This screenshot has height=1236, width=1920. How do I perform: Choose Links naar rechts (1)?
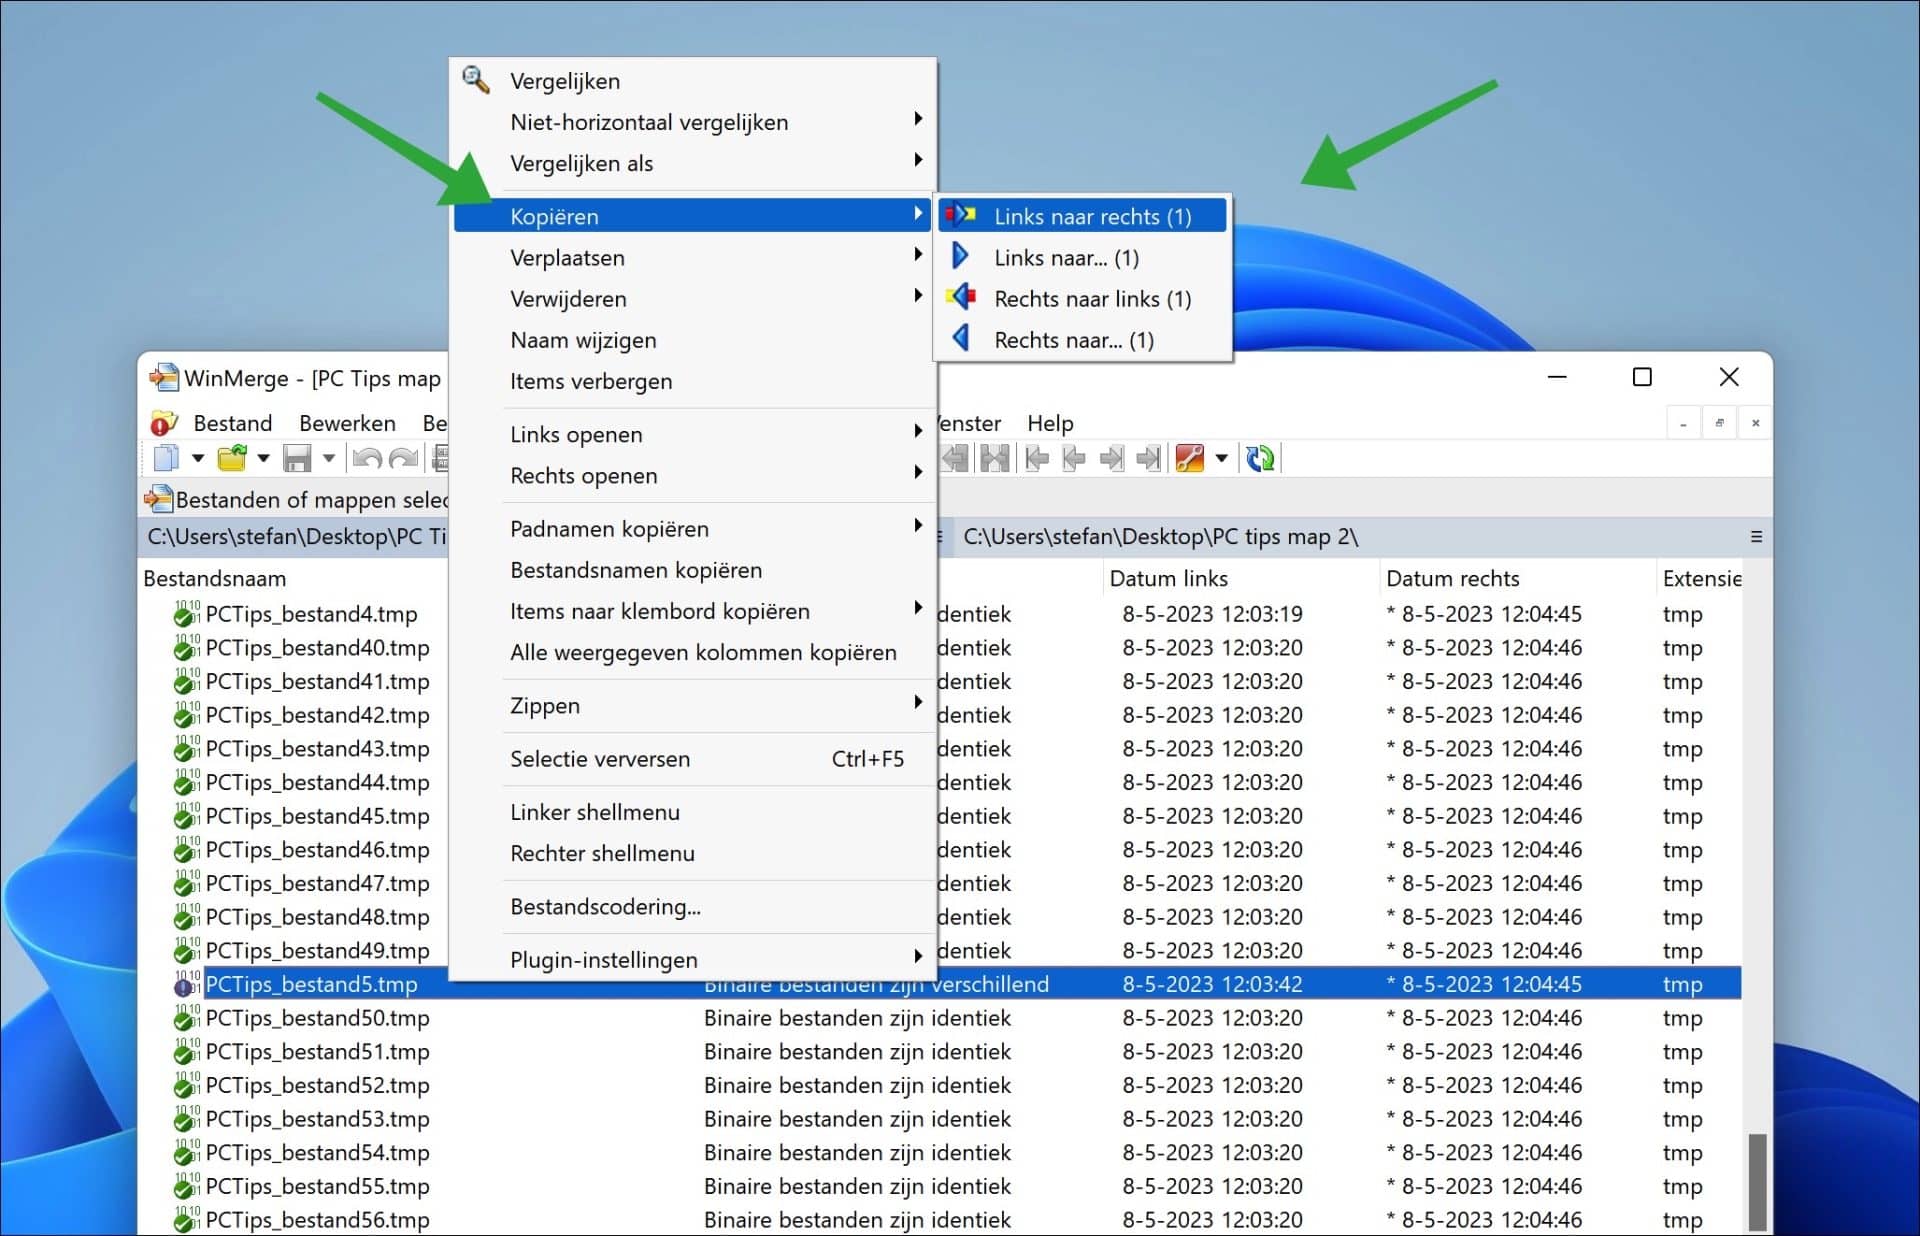point(1091,216)
